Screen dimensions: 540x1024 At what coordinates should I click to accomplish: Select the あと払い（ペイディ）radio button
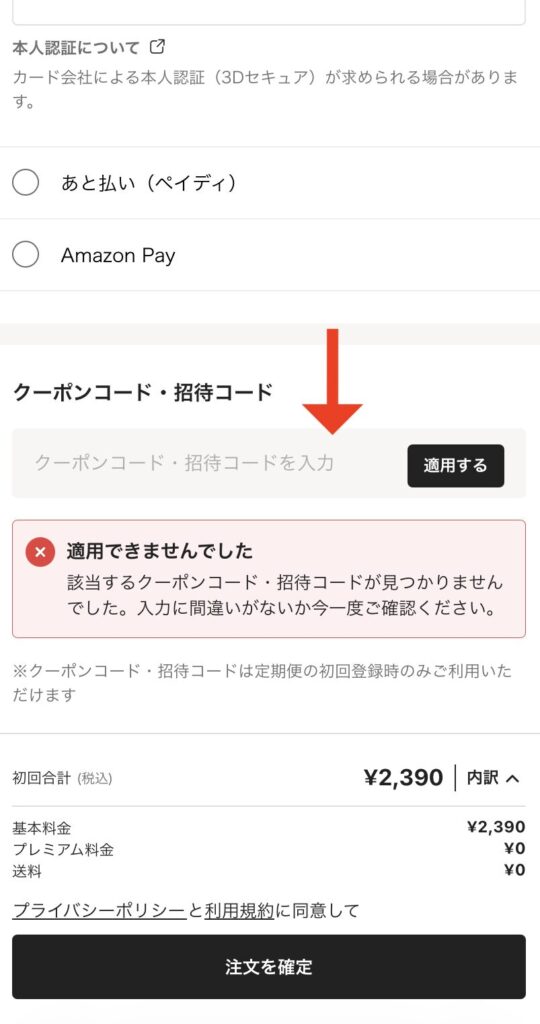tap(25, 183)
